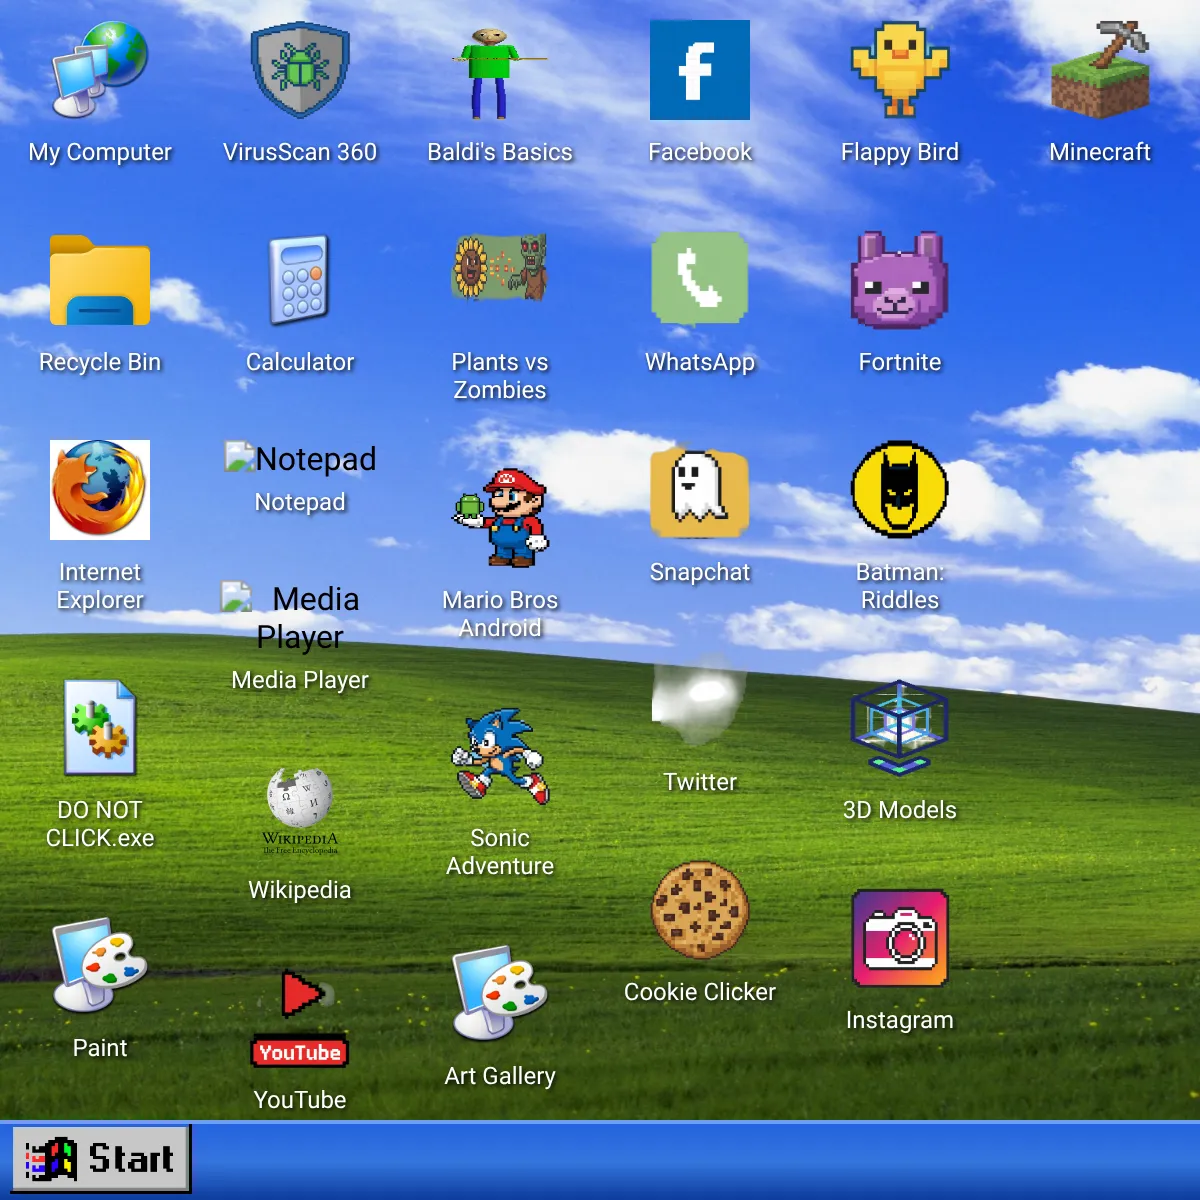Screen dimensions: 1200x1200
Task: Click the Facebook icon
Action: pyautogui.click(x=700, y=70)
